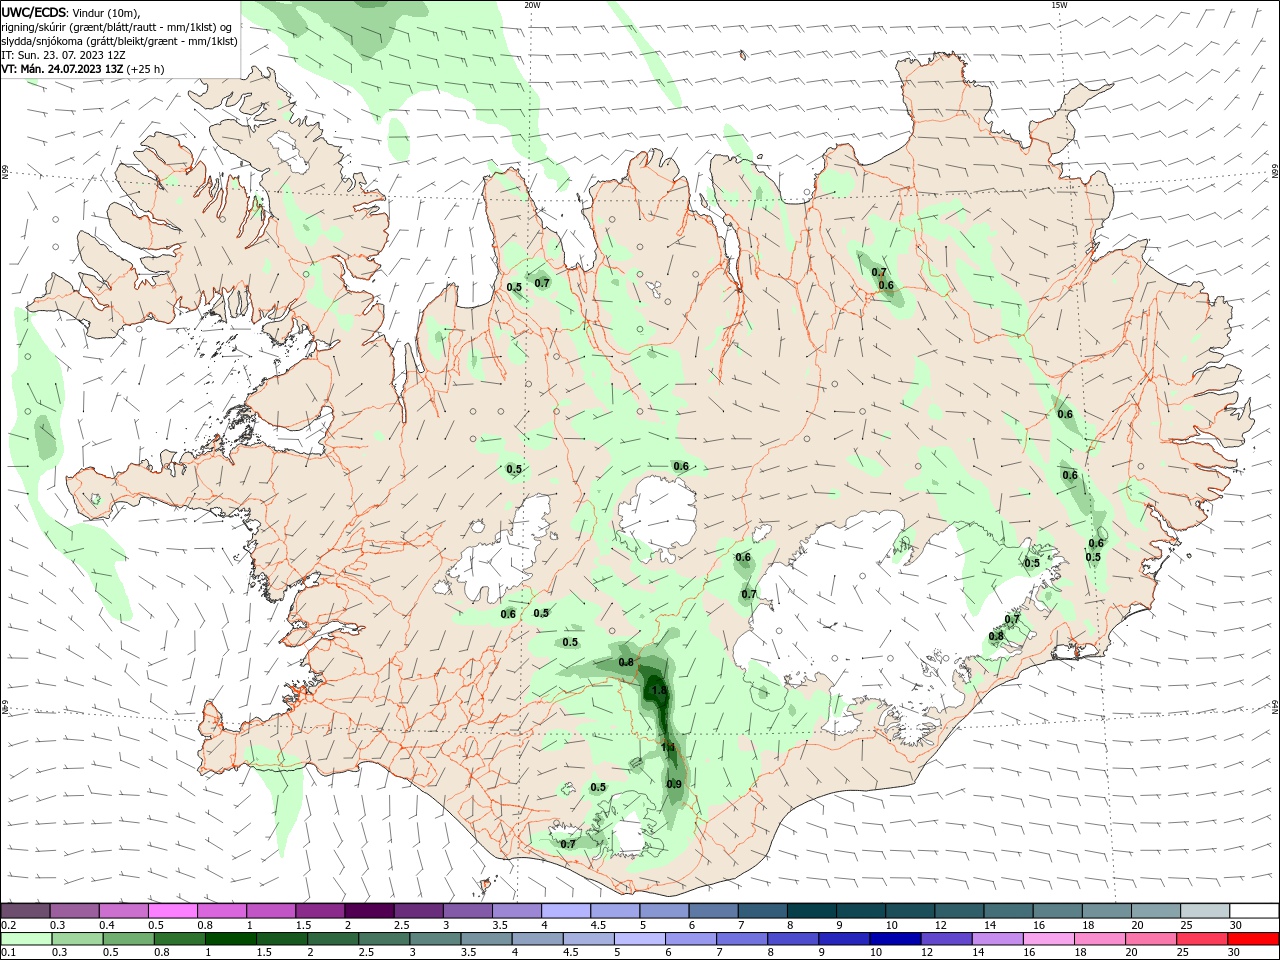Click the red-pink 25 rain legend swatch
Image resolution: width=1280 pixels, height=960 pixels.
(x=1203, y=939)
